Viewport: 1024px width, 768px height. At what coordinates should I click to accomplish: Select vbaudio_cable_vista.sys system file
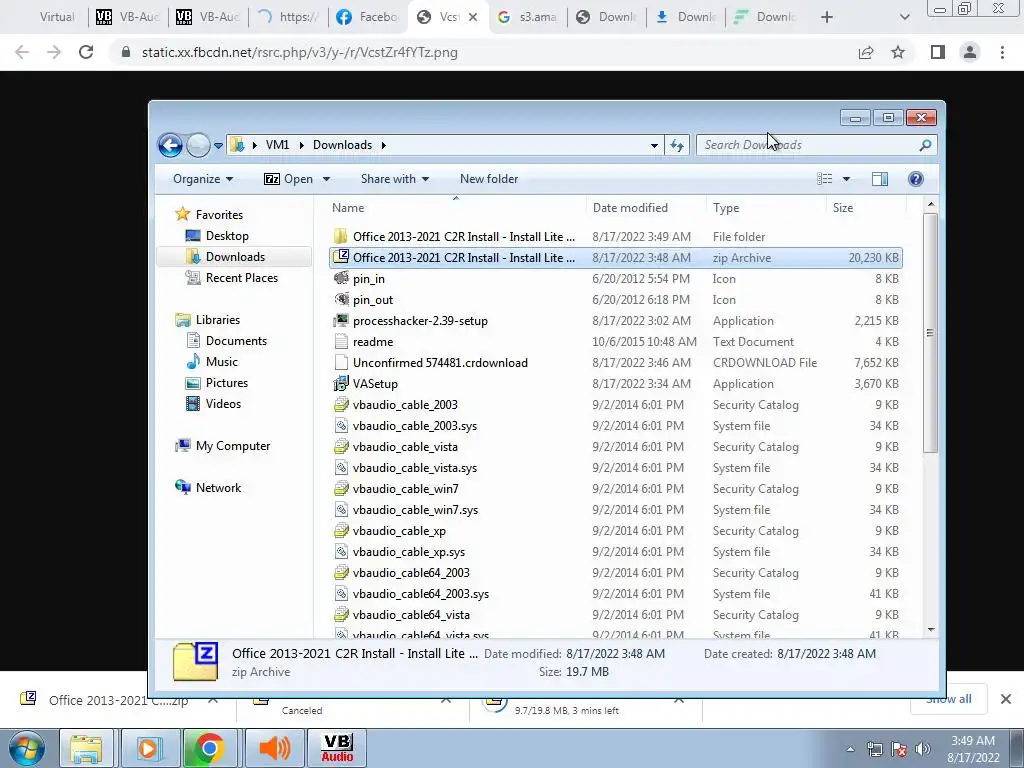coord(415,468)
